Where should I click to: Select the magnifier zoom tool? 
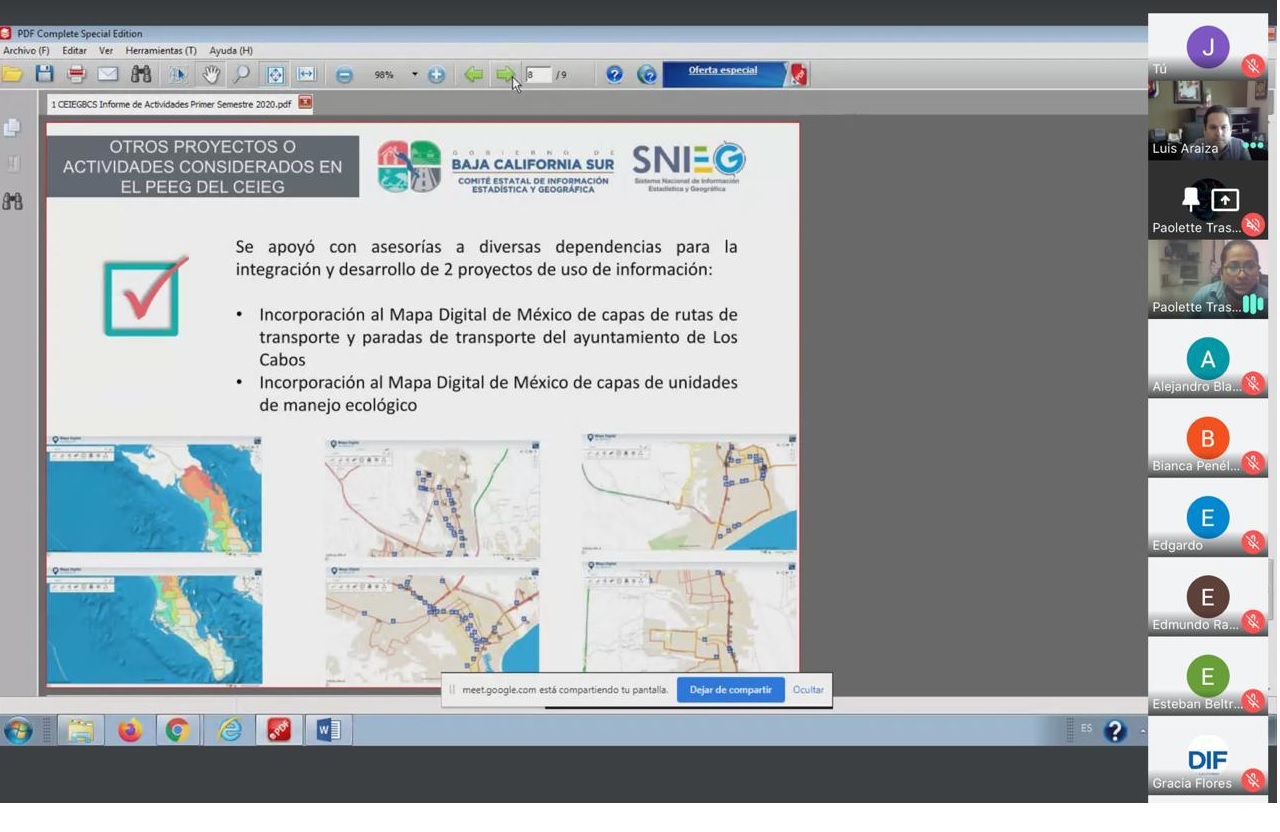(x=241, y=74)
